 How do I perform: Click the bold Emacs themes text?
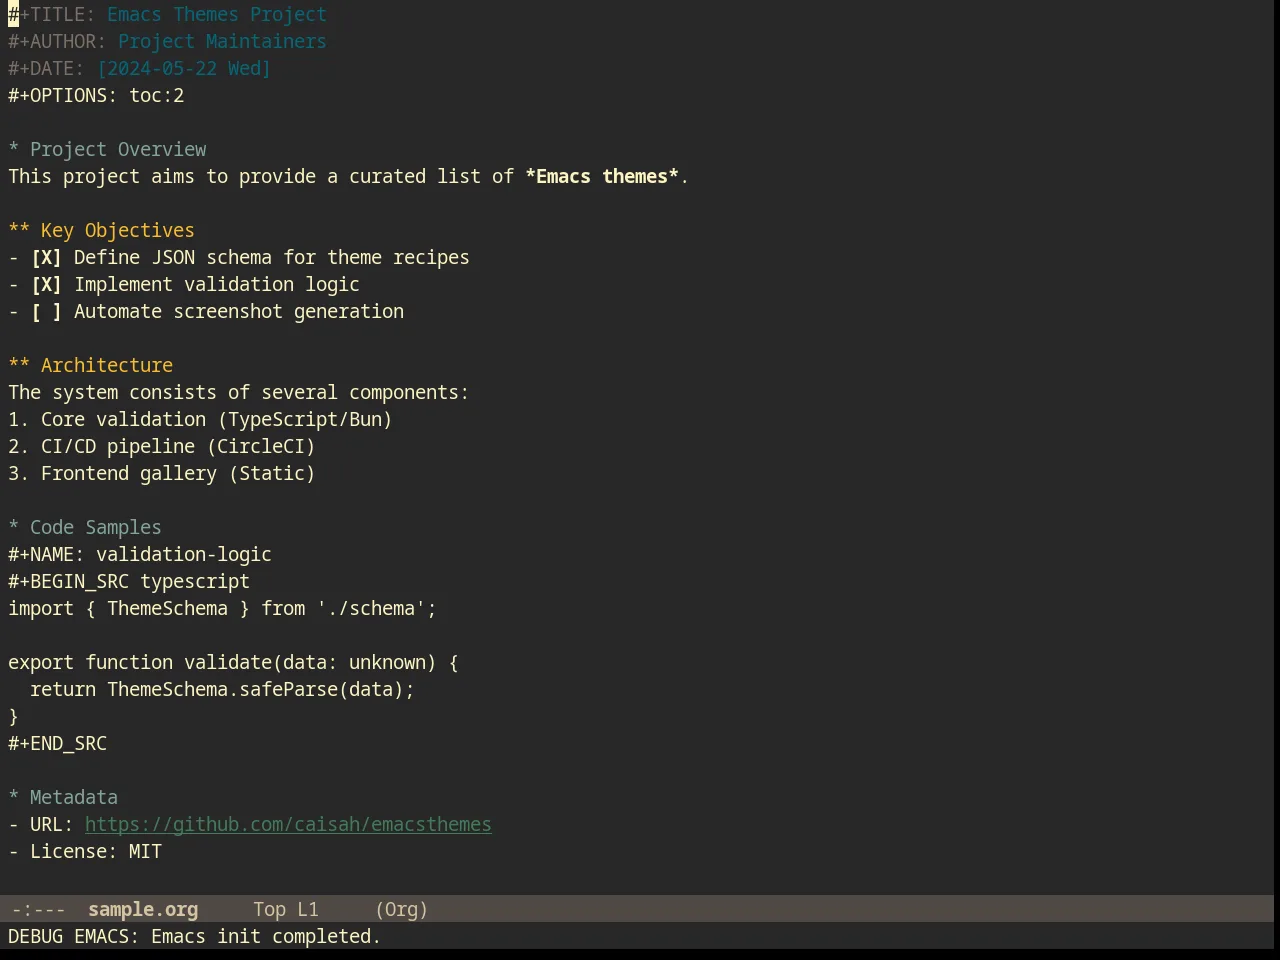click(602, 177)
